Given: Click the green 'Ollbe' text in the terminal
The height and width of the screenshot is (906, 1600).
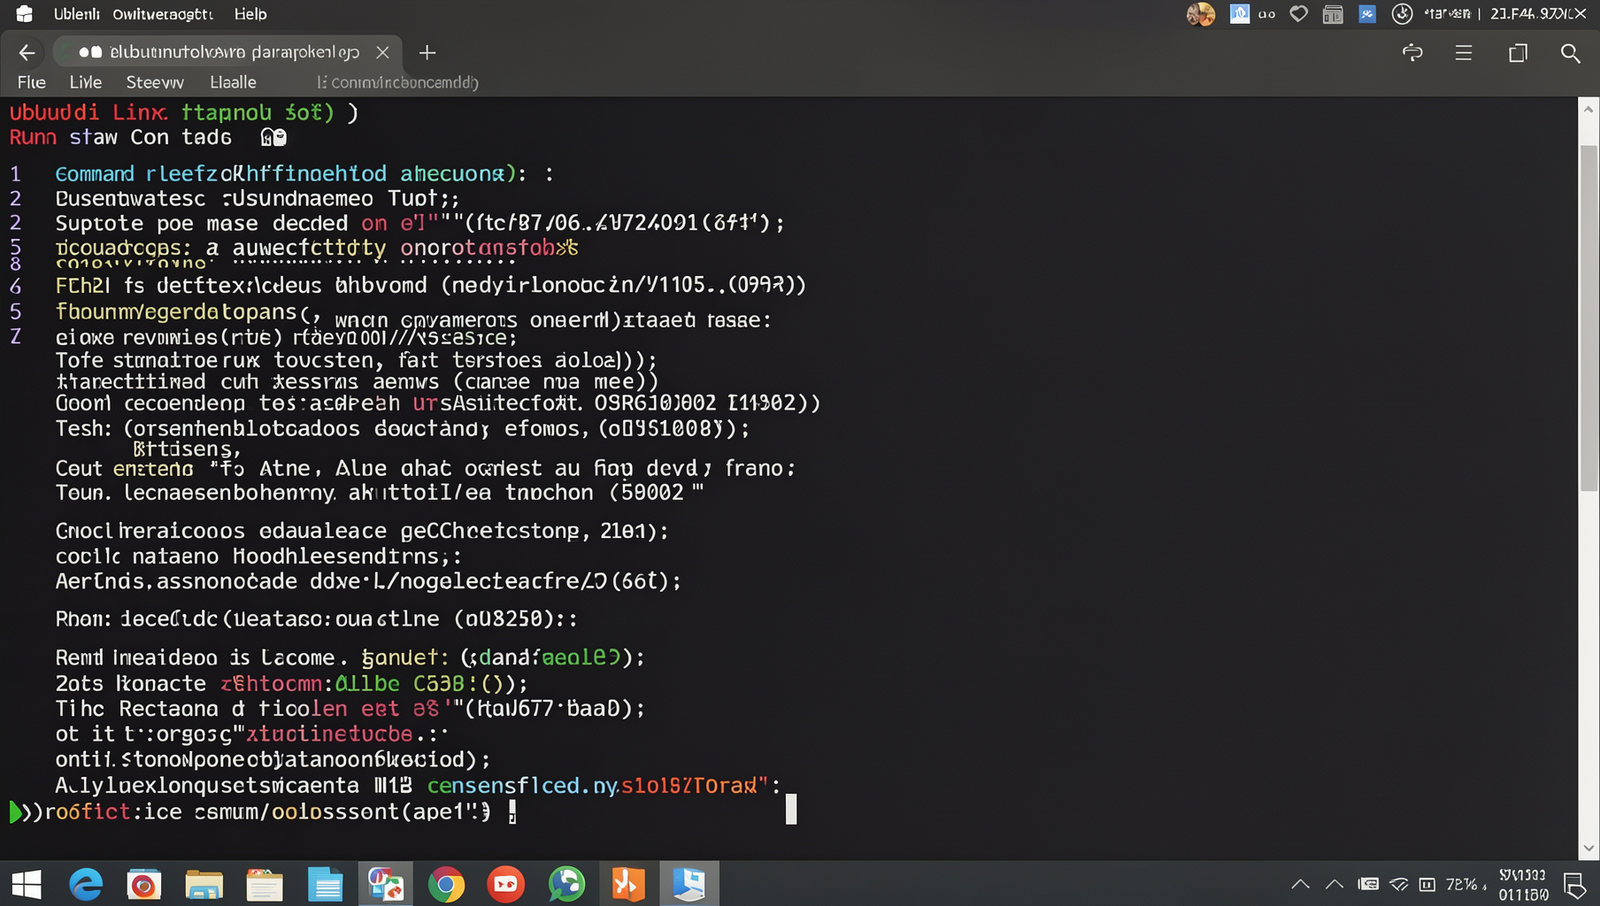Looking at the screenshot, I should pyautogui.click(x=367, y=684).
